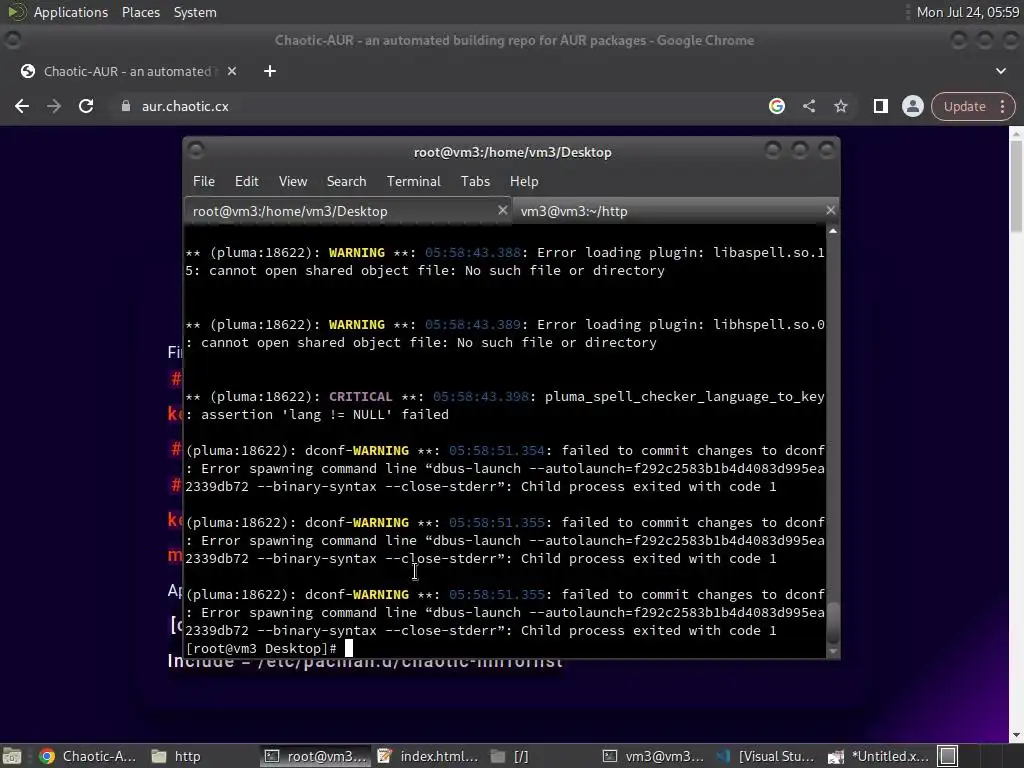Switch to vm3@vm3 terminal taskbar item
Screen dimensions: 1024x768
tap(653, 756)
